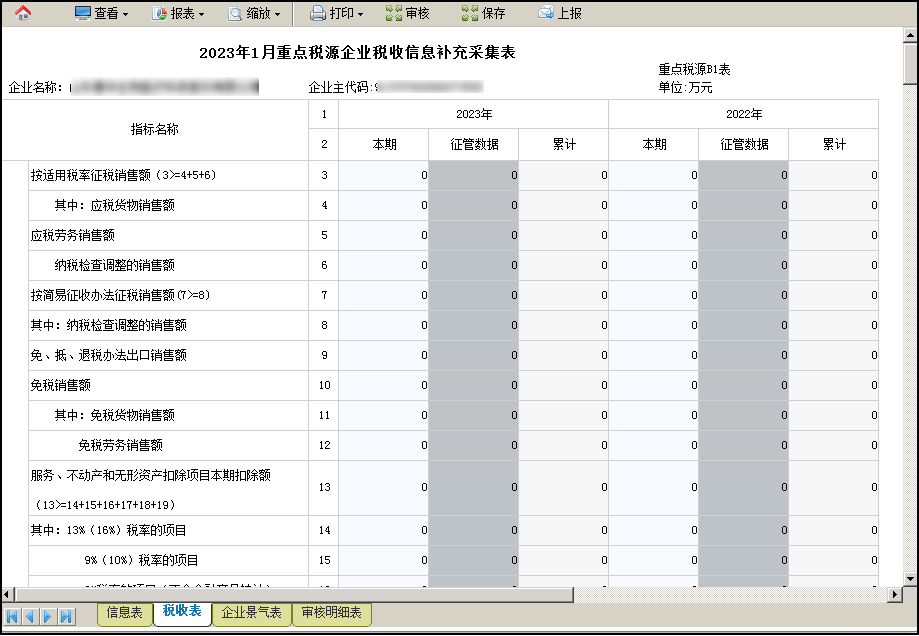The height and width of the screenshot is (636, 919).
Task: Jump to the last sheet tab
Action: click(66, 616)
